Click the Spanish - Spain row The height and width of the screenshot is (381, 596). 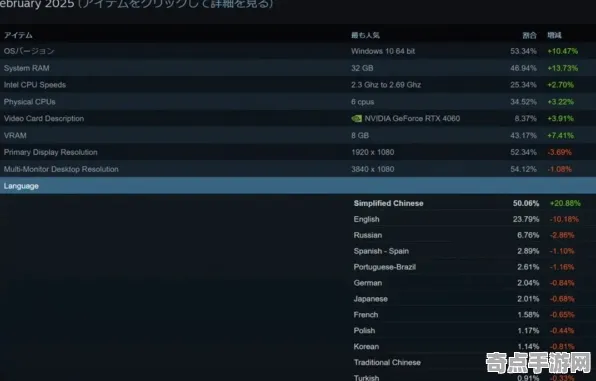[467, 251]
